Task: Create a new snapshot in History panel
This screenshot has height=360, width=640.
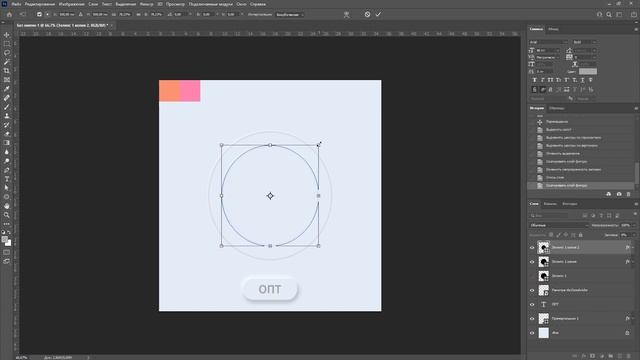Action: [619, 194]
